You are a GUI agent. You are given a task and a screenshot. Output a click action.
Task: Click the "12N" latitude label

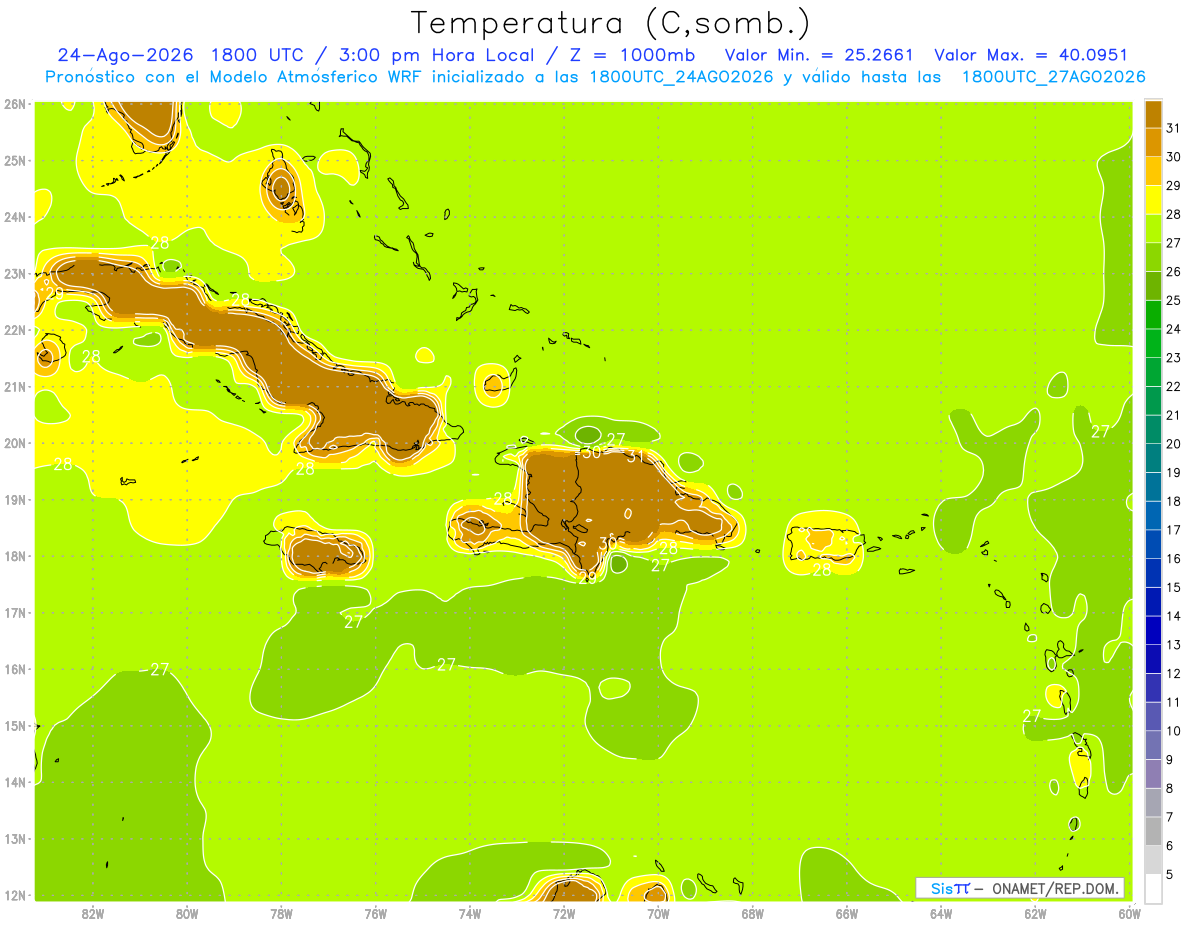(14, 895)
